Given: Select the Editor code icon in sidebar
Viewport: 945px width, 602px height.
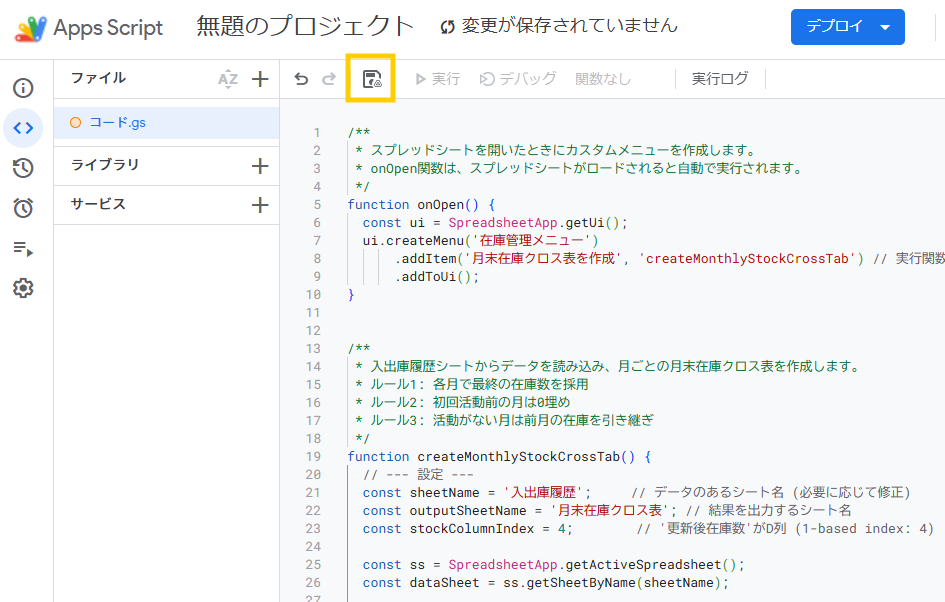Looking at the screenshot, I should click(x=23, y=128).
